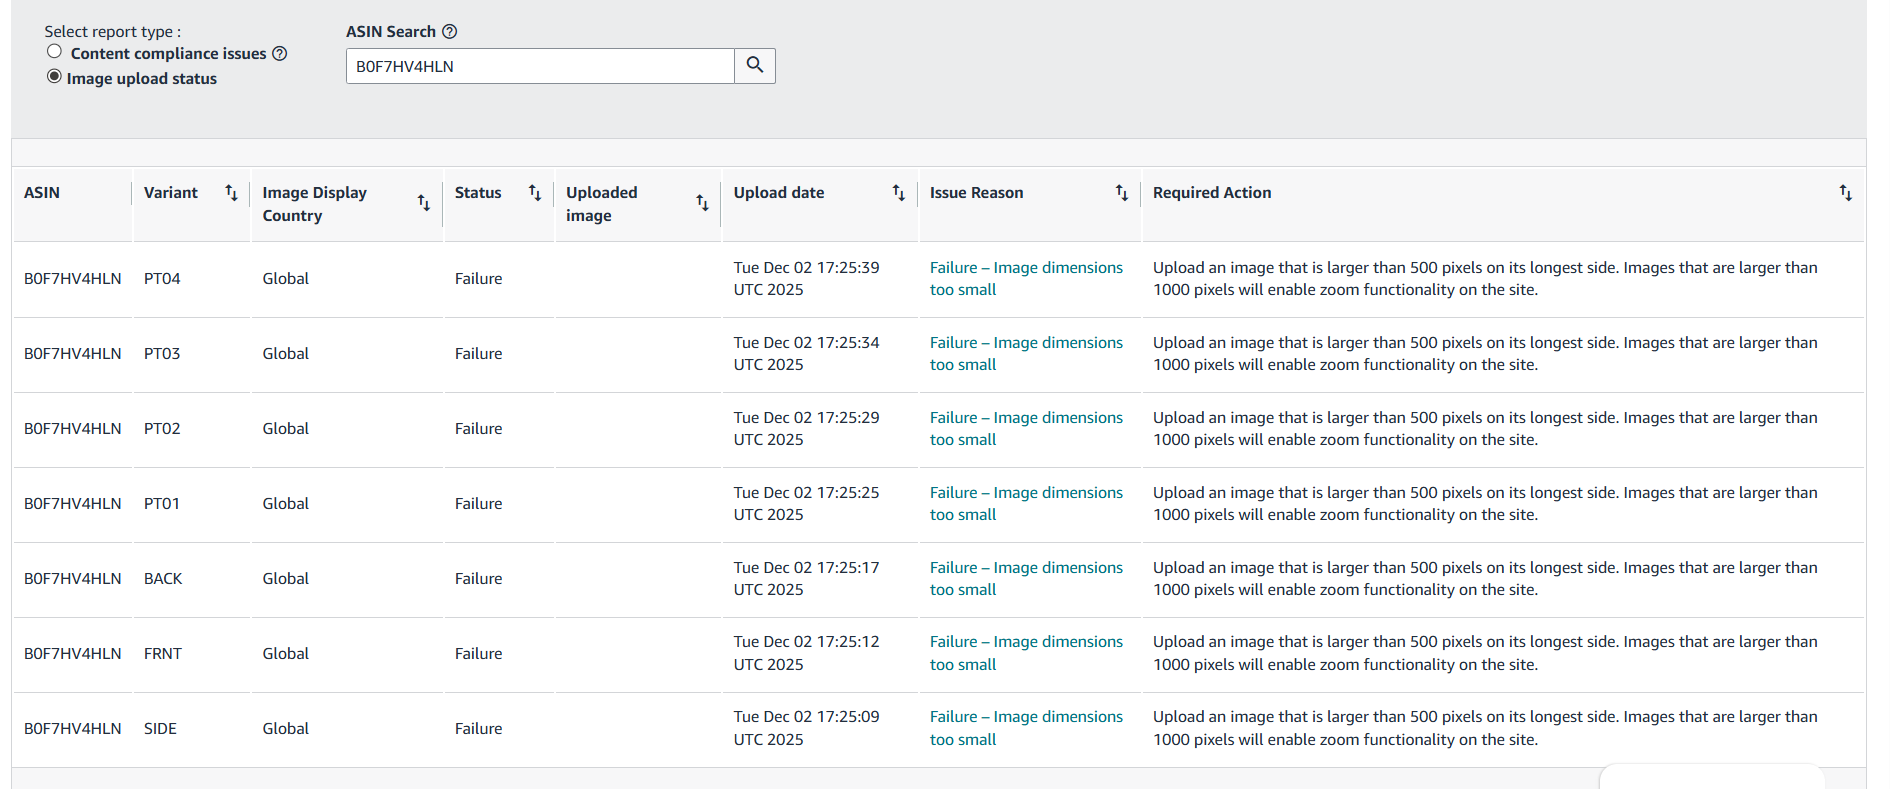Image resolution: width=1890 pixels, height=789 pixels.
Task: Sort by the Status column
Action: pyautogui.click(x=535, y=192)
